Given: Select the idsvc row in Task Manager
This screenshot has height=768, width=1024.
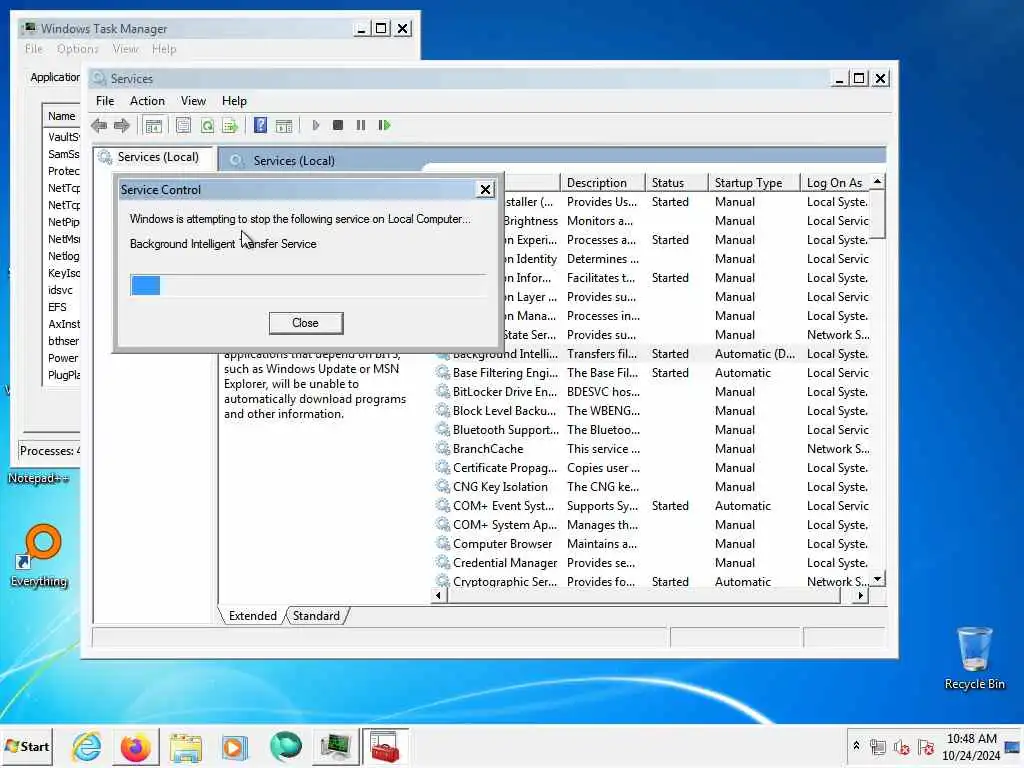Looking at the screenshot, I should 62,290.
